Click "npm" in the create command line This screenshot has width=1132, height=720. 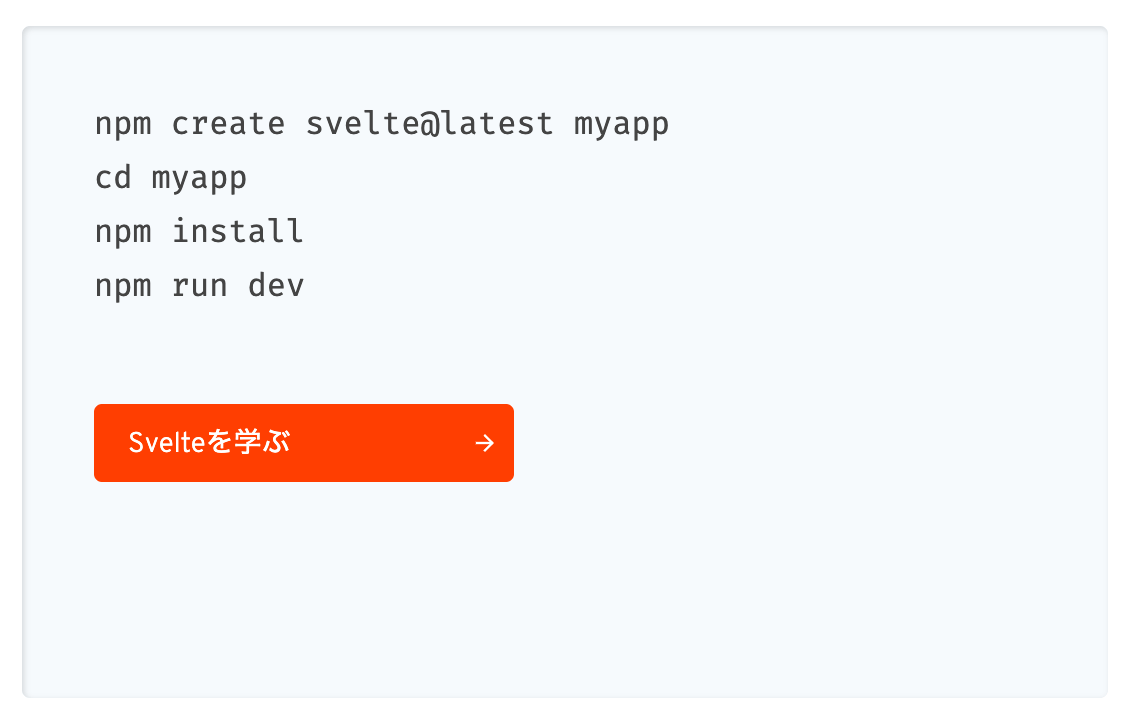pyautogui.click(x=123, y=125)
